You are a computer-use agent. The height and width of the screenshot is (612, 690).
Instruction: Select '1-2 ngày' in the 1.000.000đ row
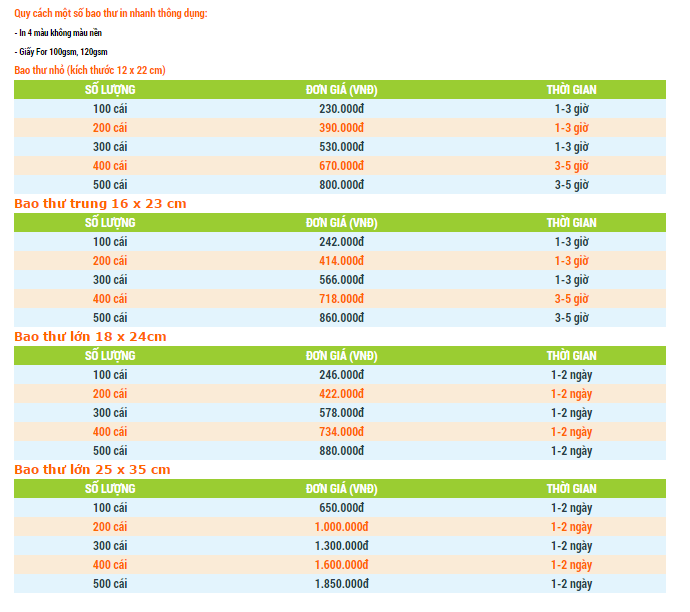[x=572, y=527]
